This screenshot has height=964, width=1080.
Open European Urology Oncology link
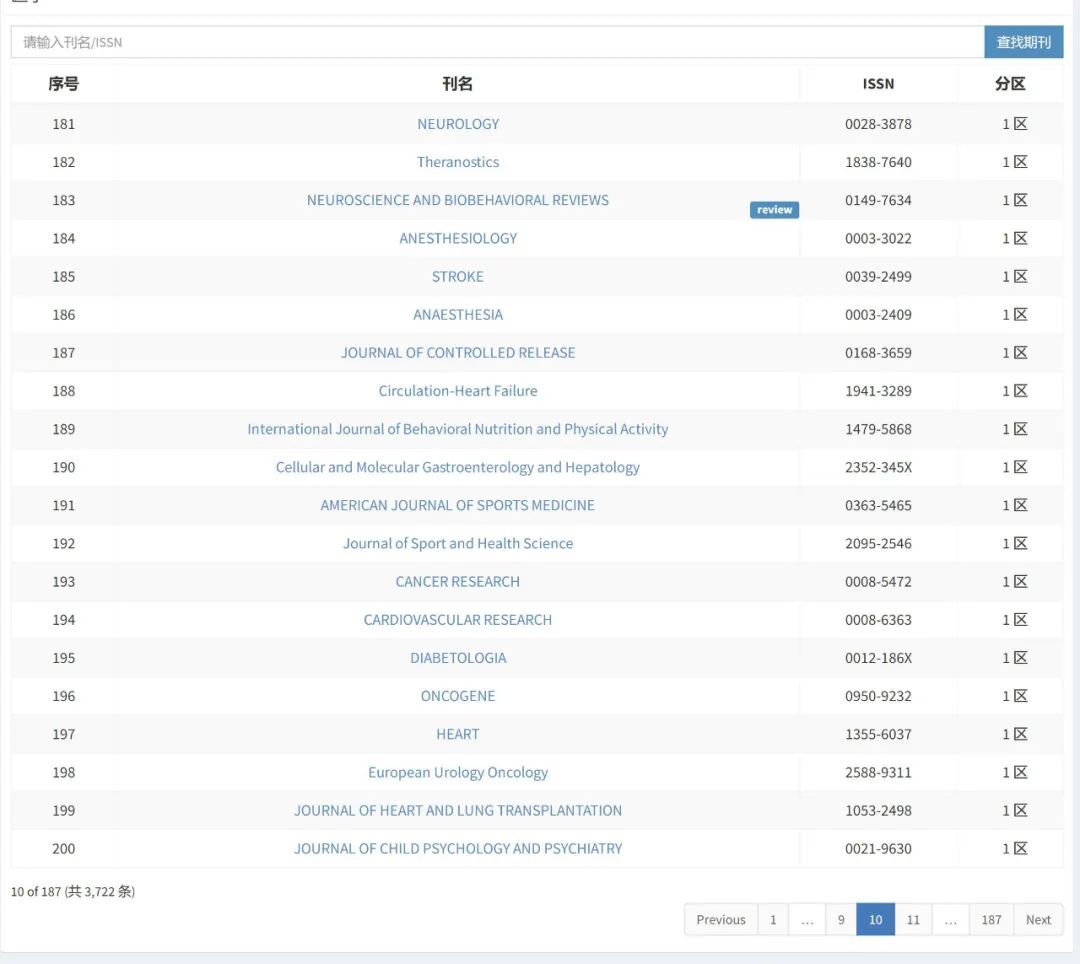click(x=458, y=772)
